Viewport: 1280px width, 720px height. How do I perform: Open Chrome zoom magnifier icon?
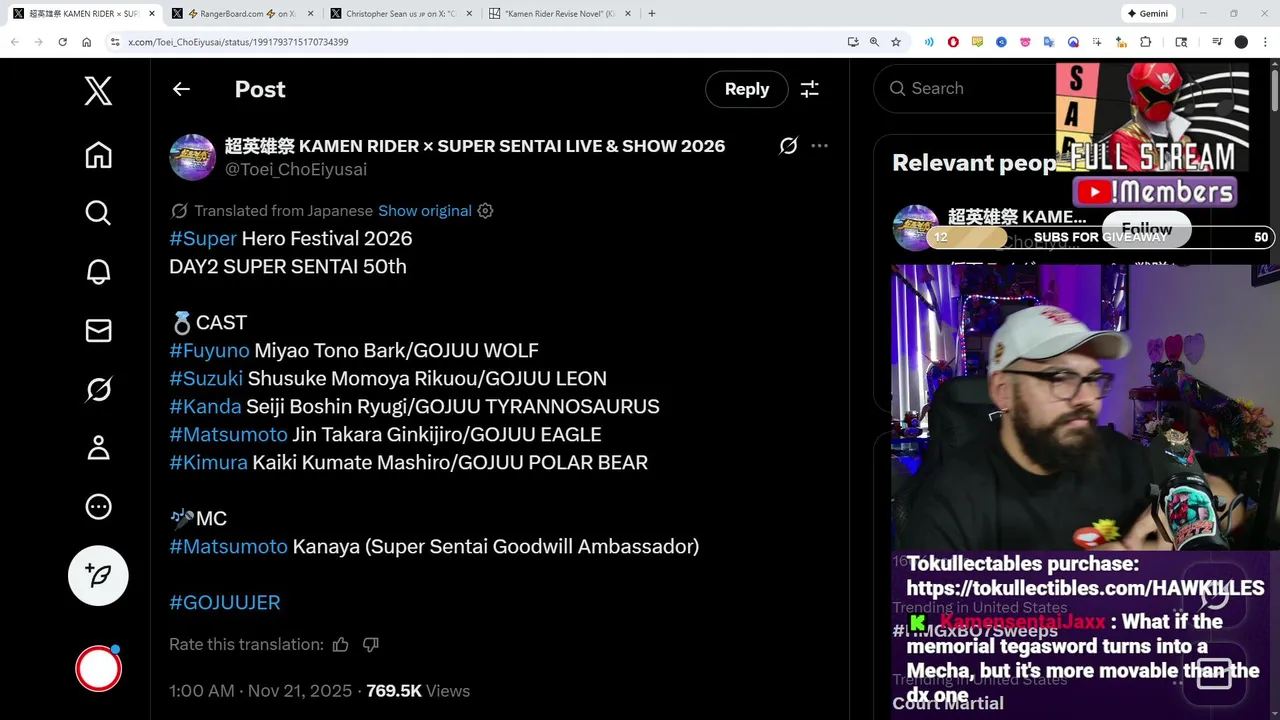coord(874,42)
